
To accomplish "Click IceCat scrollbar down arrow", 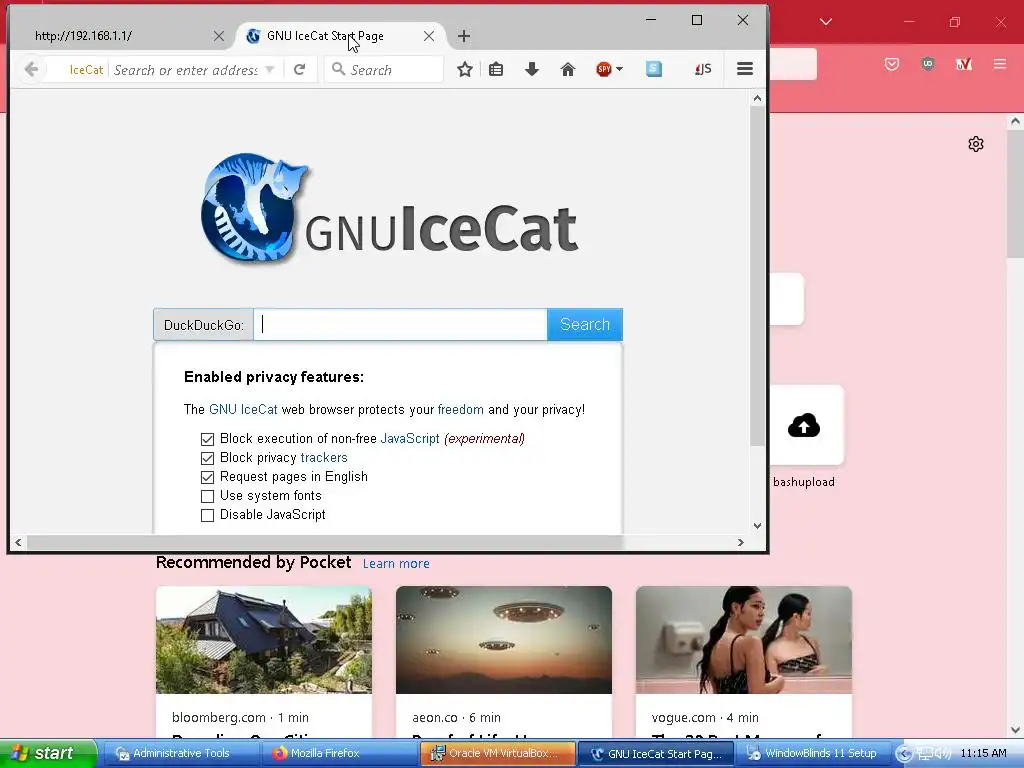I will (x=757, y=526).
